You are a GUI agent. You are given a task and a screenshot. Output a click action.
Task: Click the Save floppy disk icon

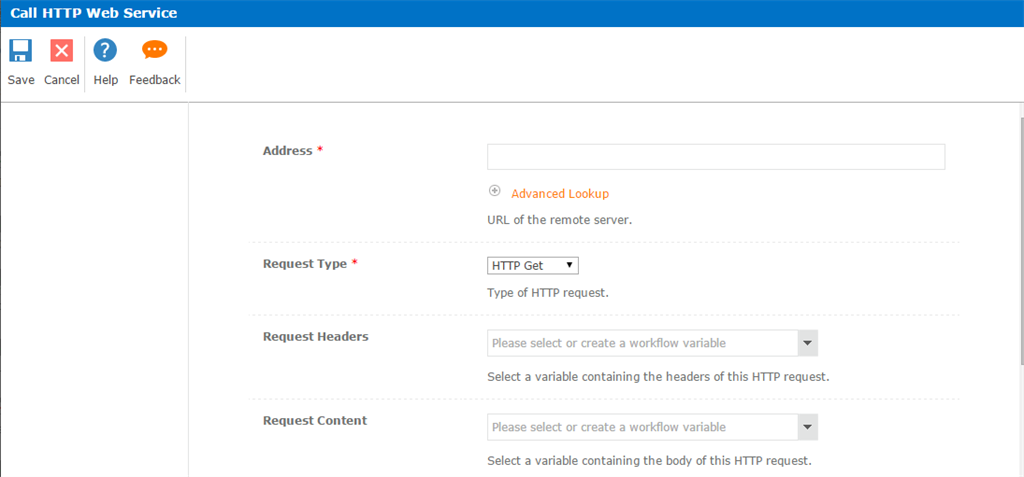(21, 50)
